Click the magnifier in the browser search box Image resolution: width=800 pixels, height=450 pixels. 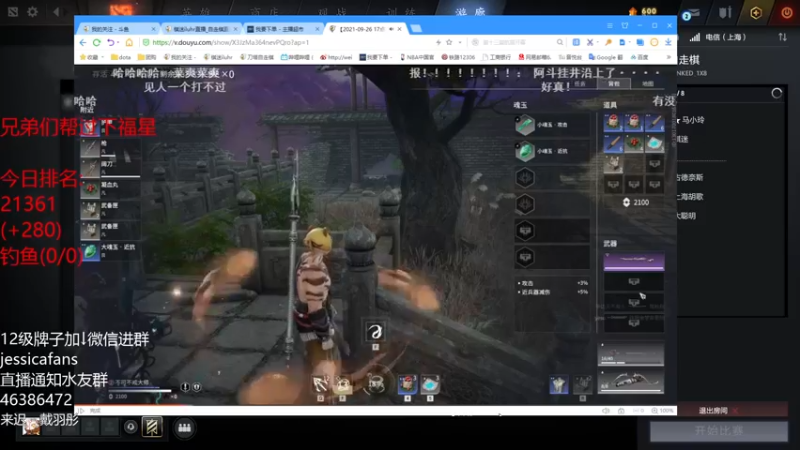pos(560,42)
